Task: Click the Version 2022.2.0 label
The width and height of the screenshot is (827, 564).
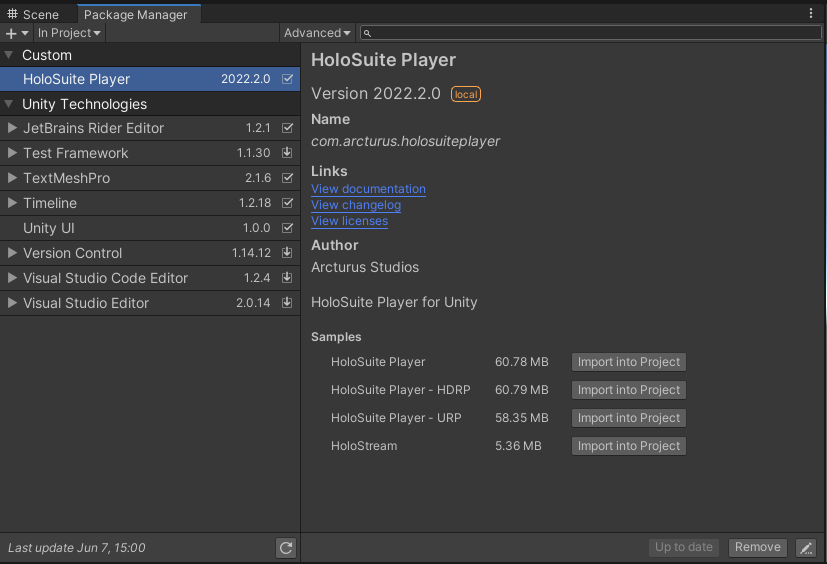Action: click(376, 94)
